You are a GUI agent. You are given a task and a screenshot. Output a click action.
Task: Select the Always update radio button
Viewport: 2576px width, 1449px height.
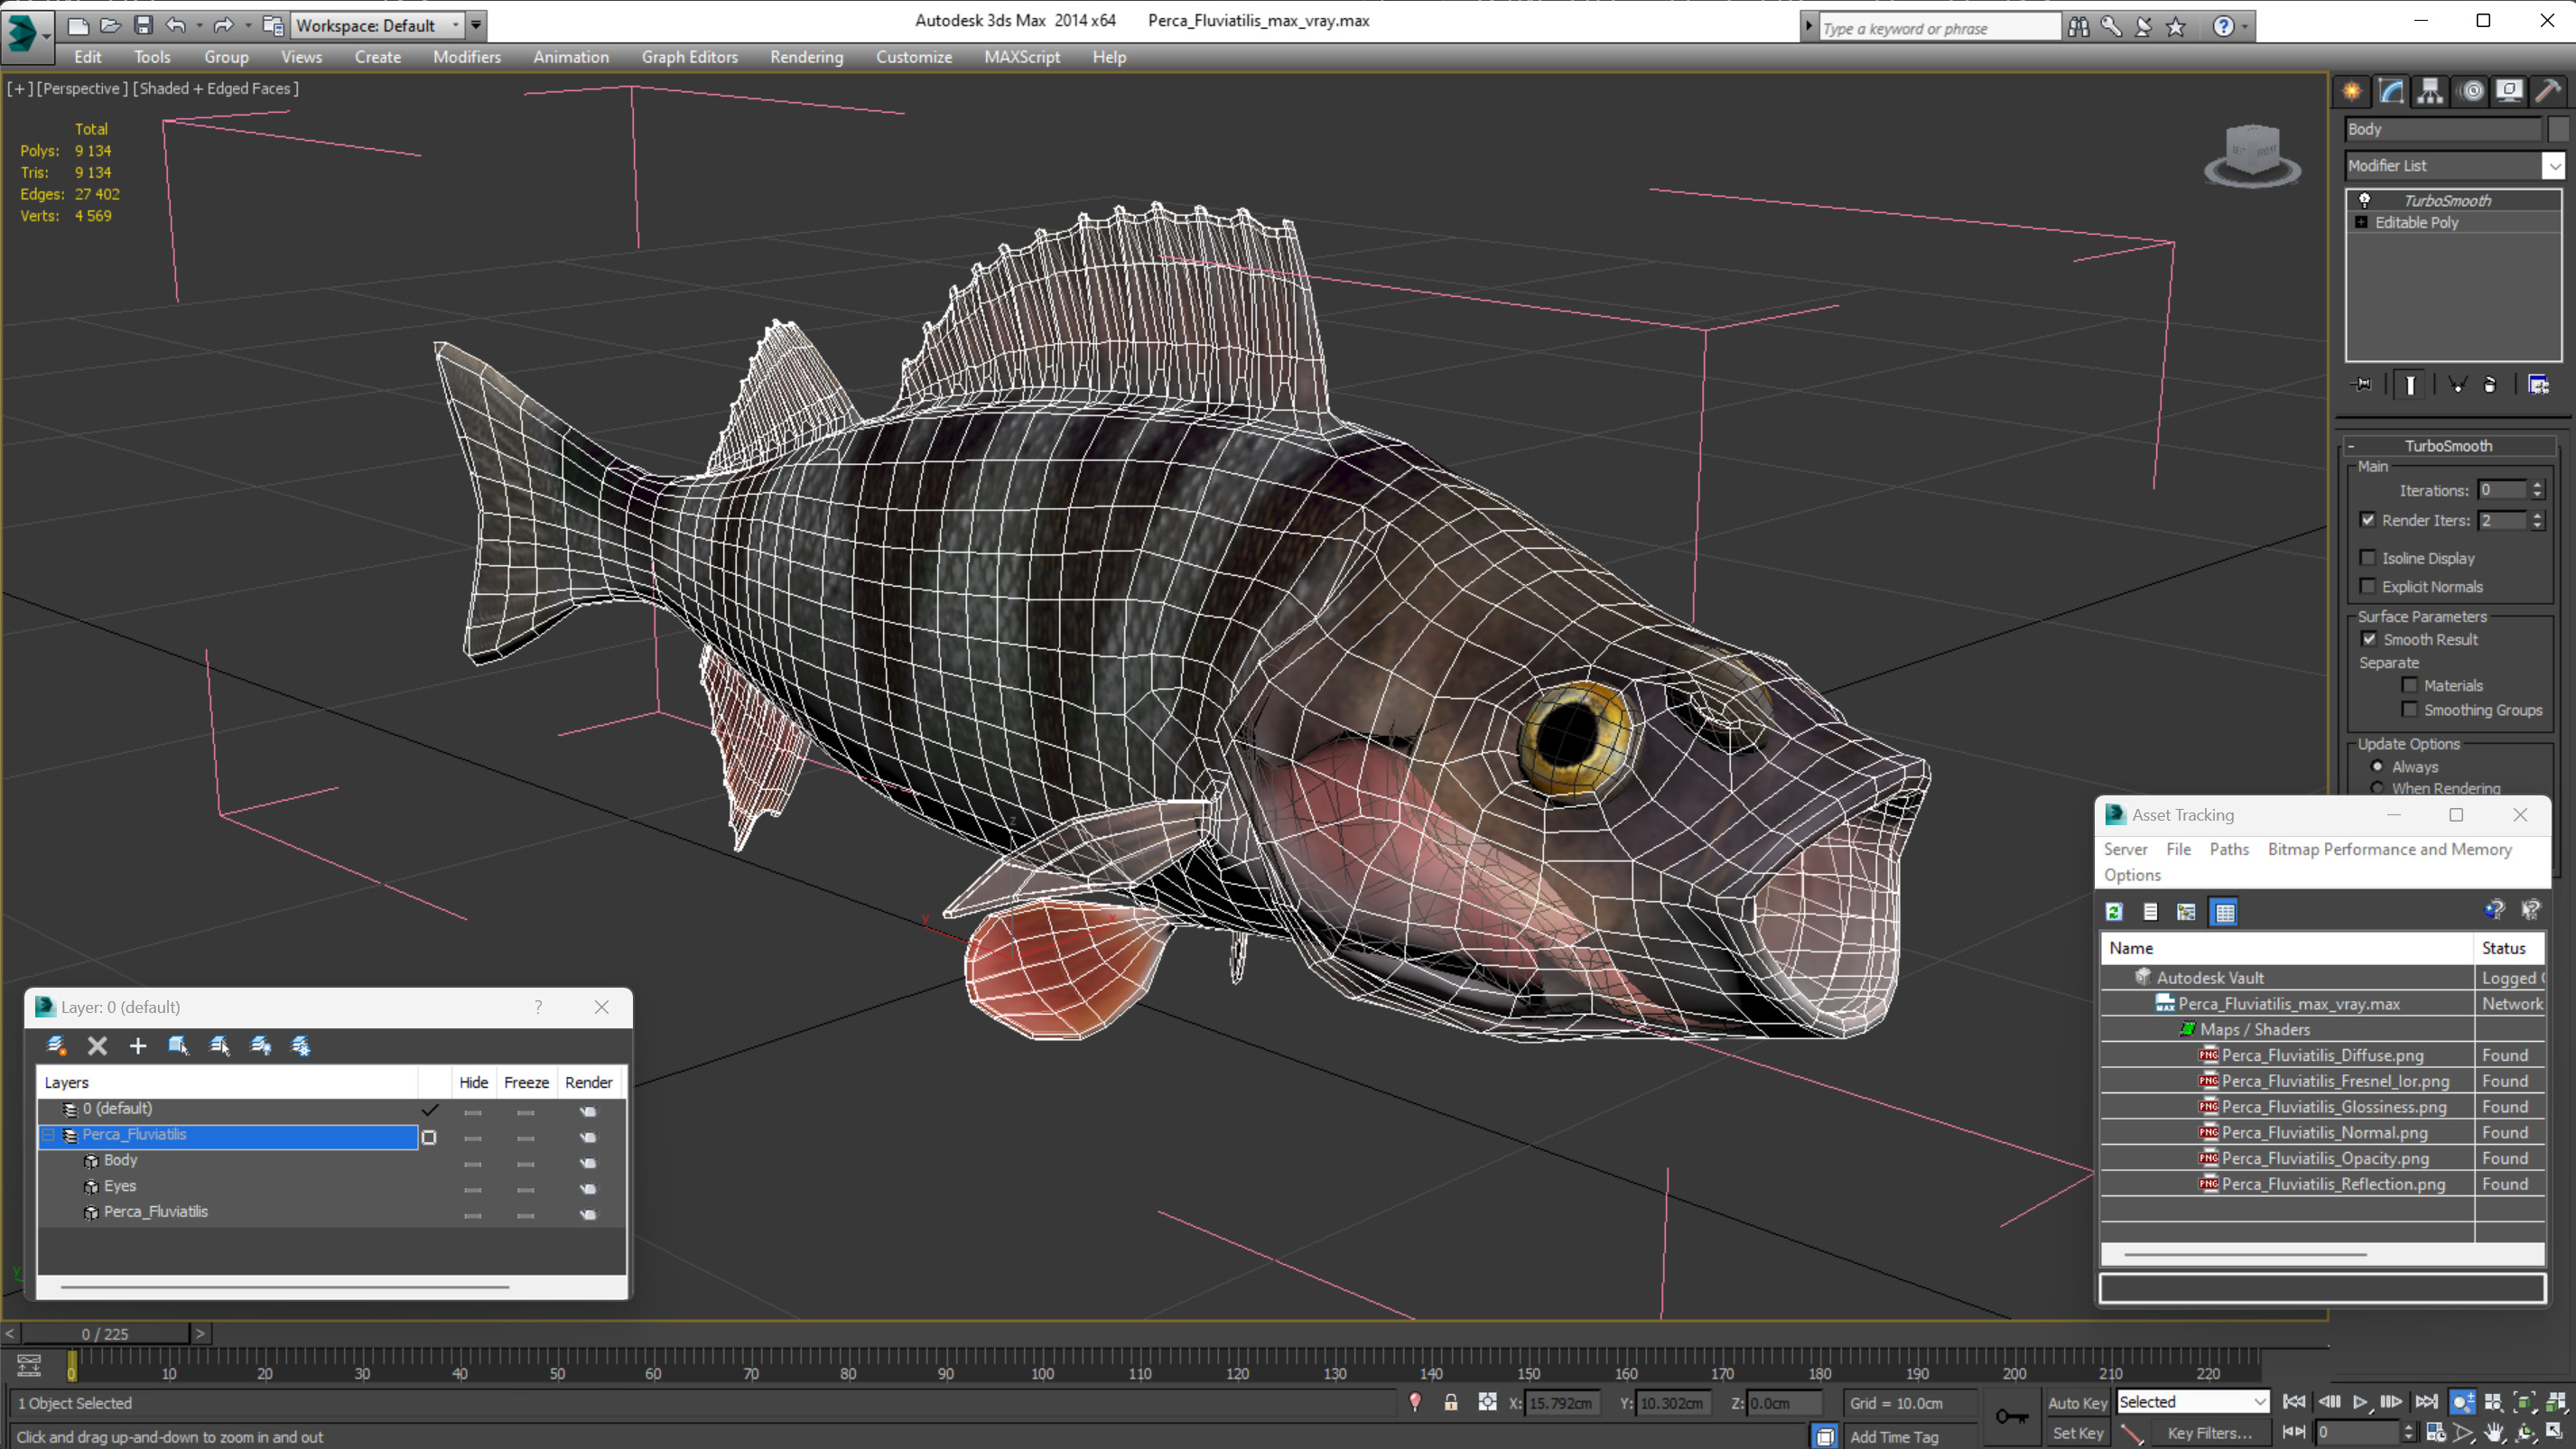tap(2377, 766)
